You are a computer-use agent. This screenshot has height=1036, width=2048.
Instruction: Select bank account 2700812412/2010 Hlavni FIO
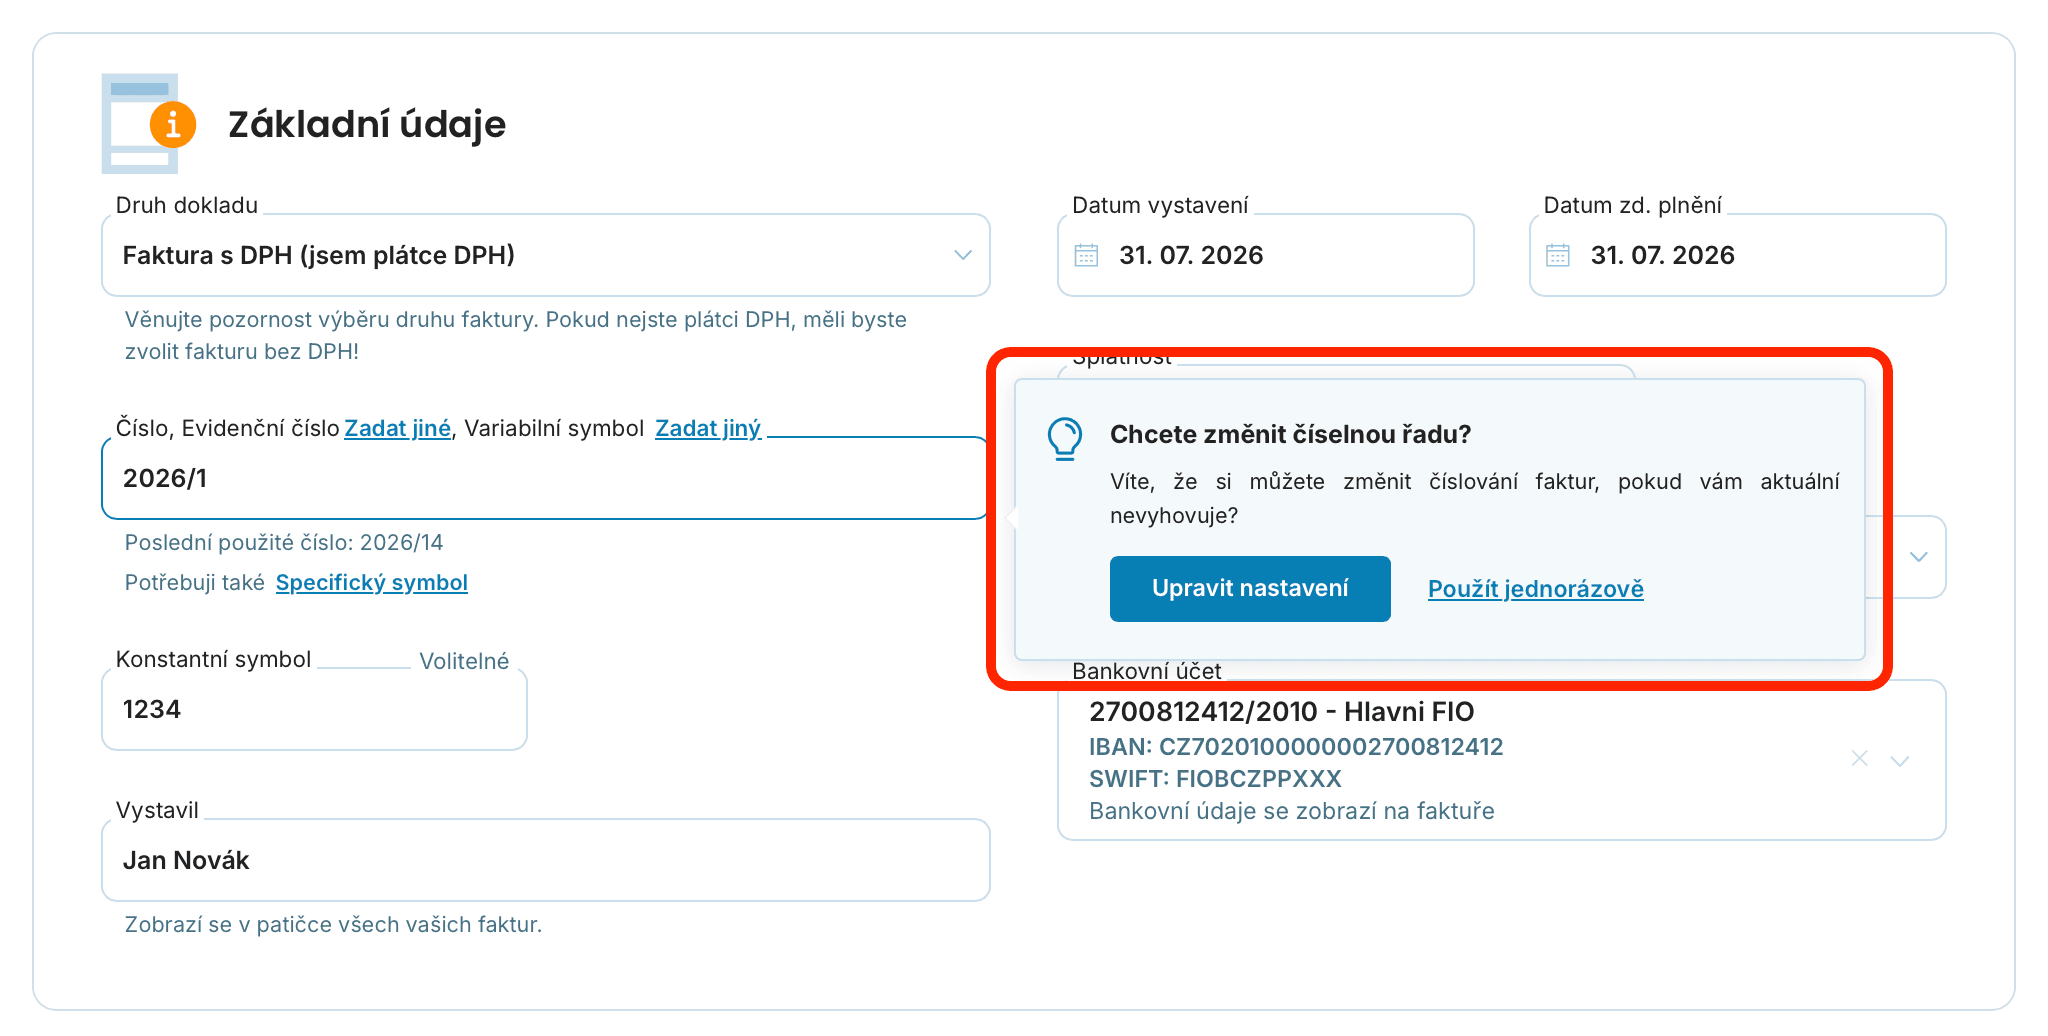[x=1282, y=712]
